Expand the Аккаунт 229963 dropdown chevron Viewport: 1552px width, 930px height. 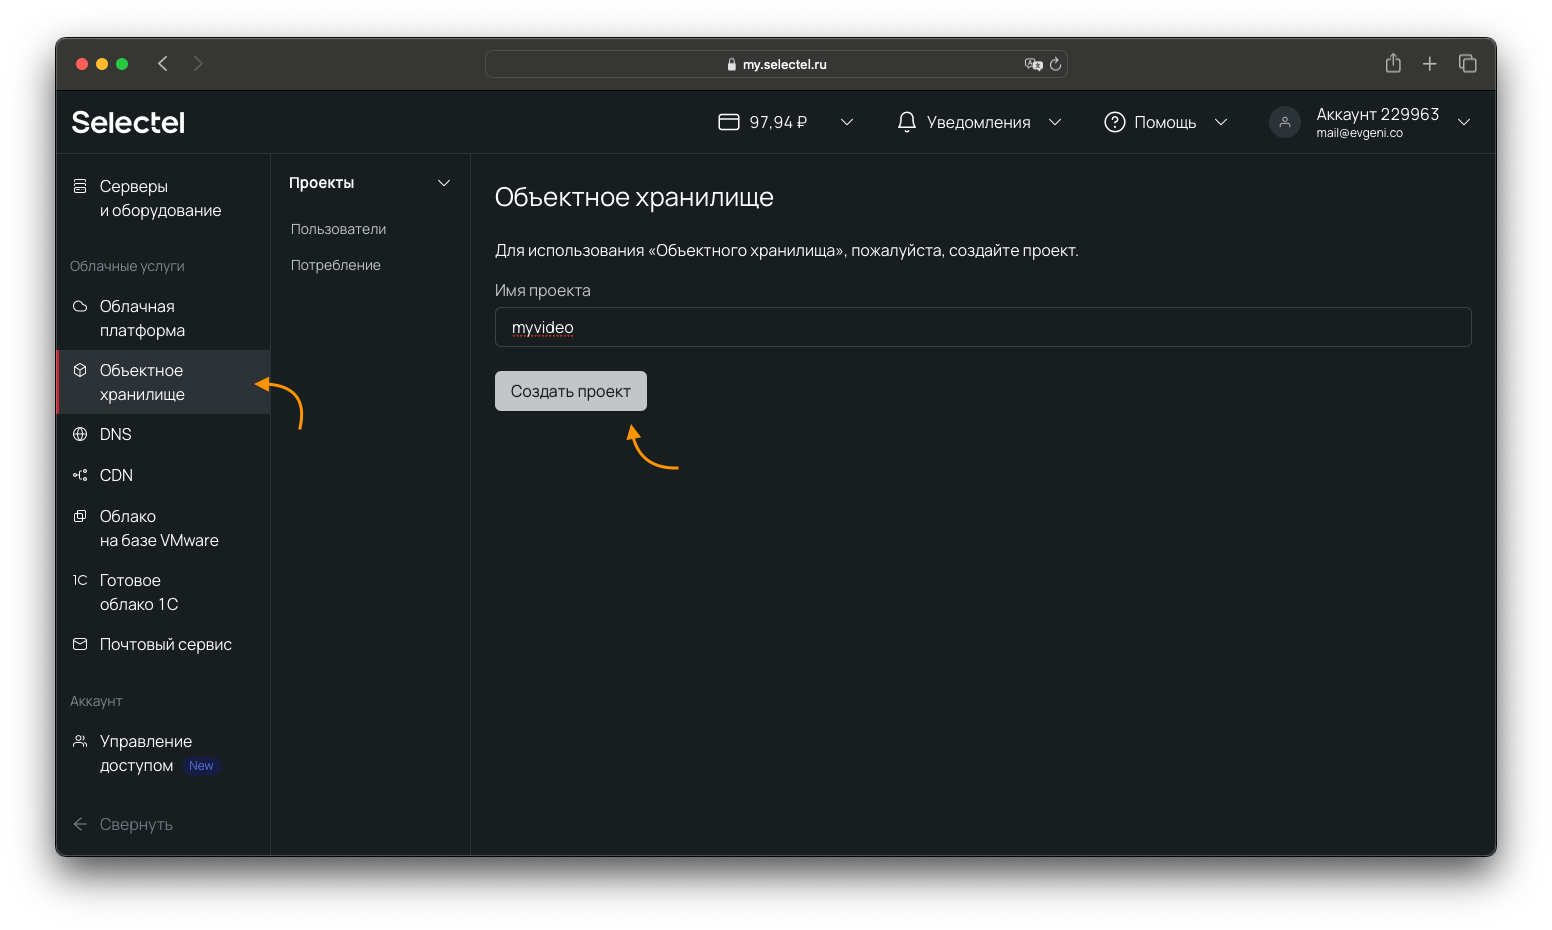1464,122
